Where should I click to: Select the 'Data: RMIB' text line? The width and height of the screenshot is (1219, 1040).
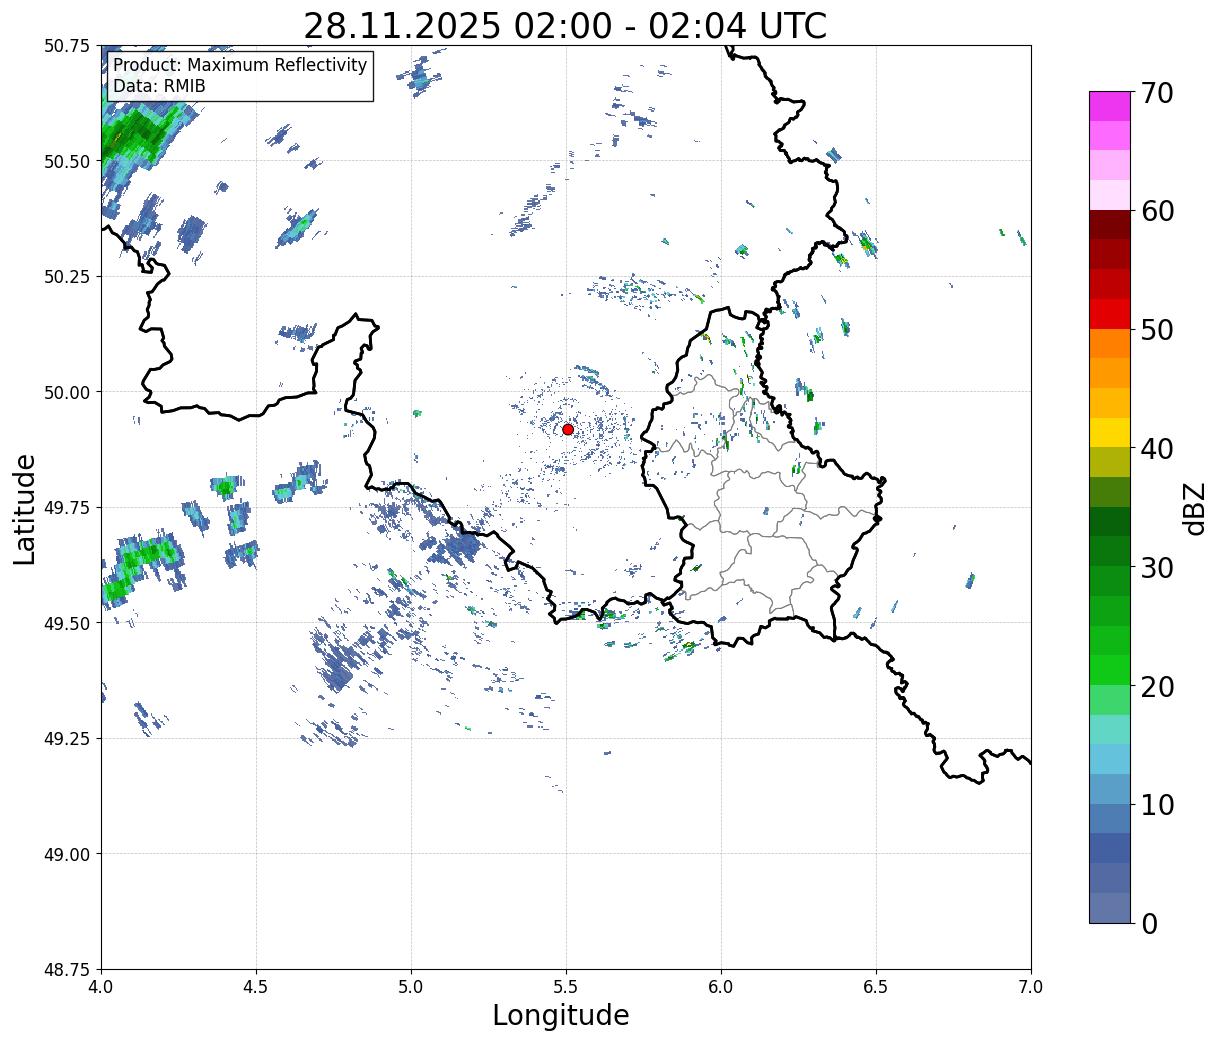(x=159, y=86)
